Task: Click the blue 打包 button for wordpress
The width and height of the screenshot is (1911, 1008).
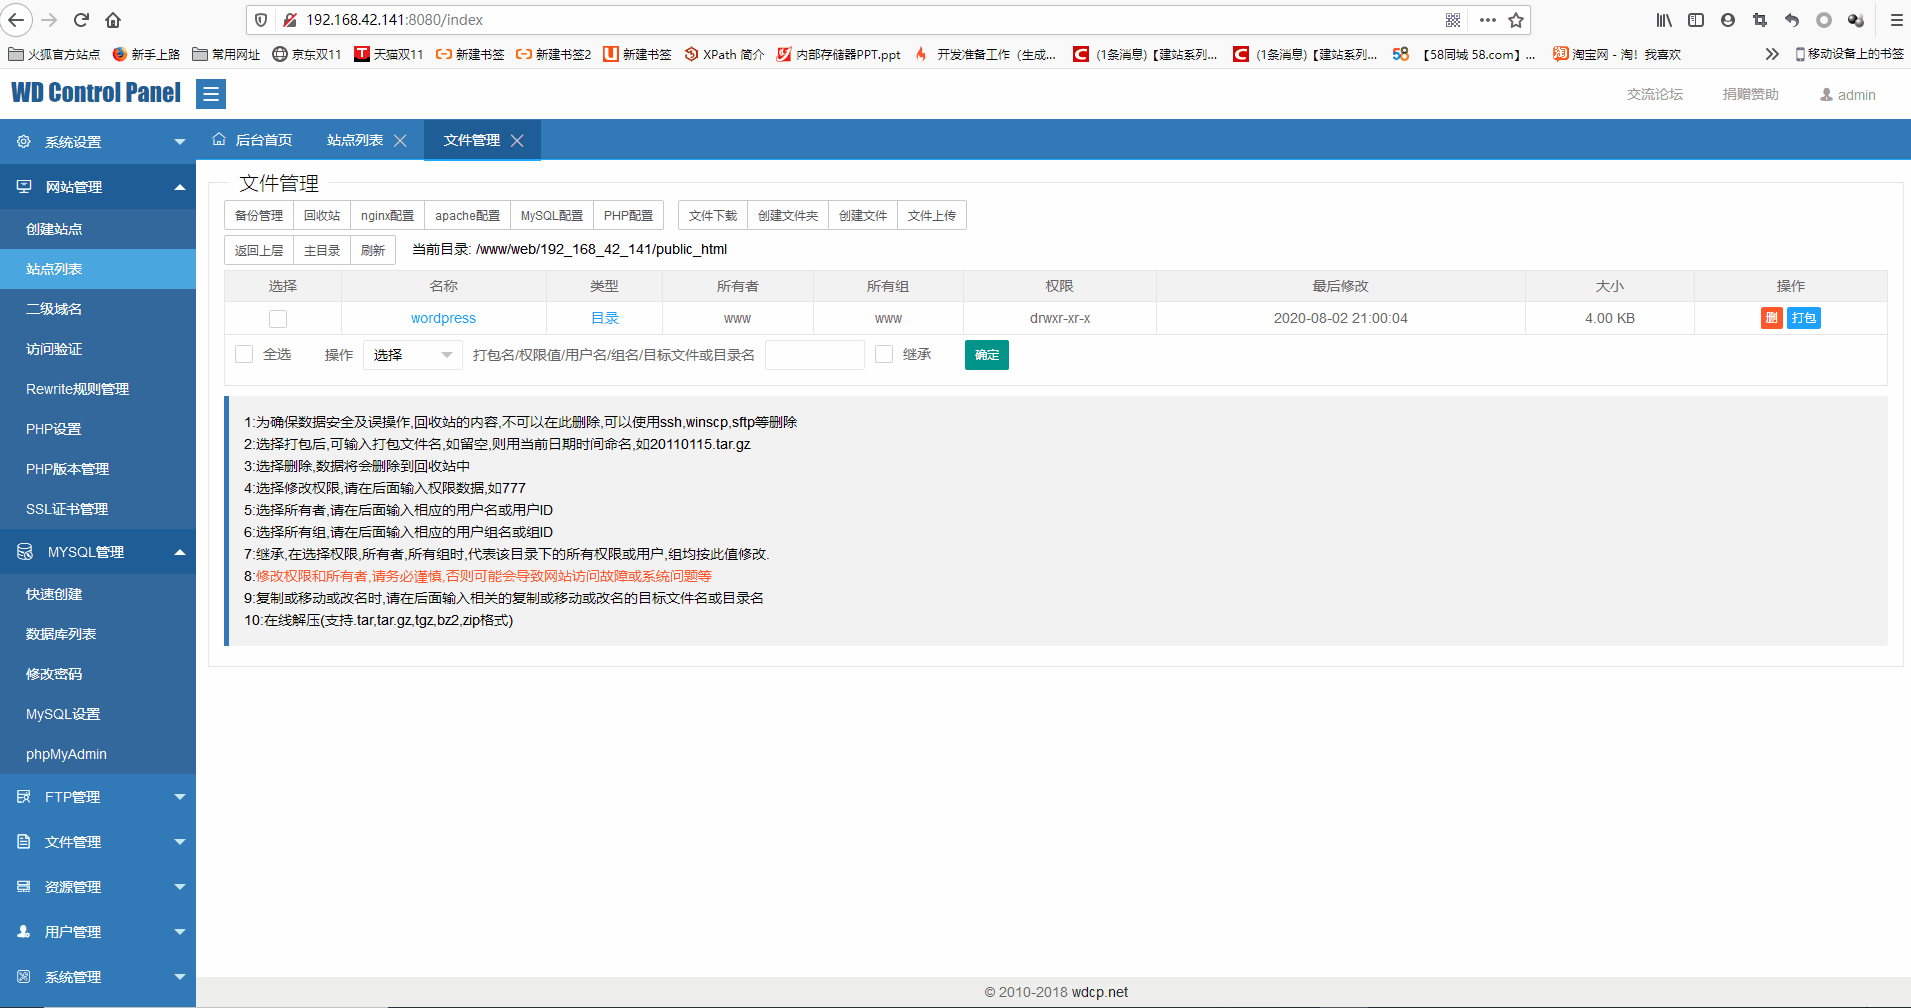Action: (1804, 318)
